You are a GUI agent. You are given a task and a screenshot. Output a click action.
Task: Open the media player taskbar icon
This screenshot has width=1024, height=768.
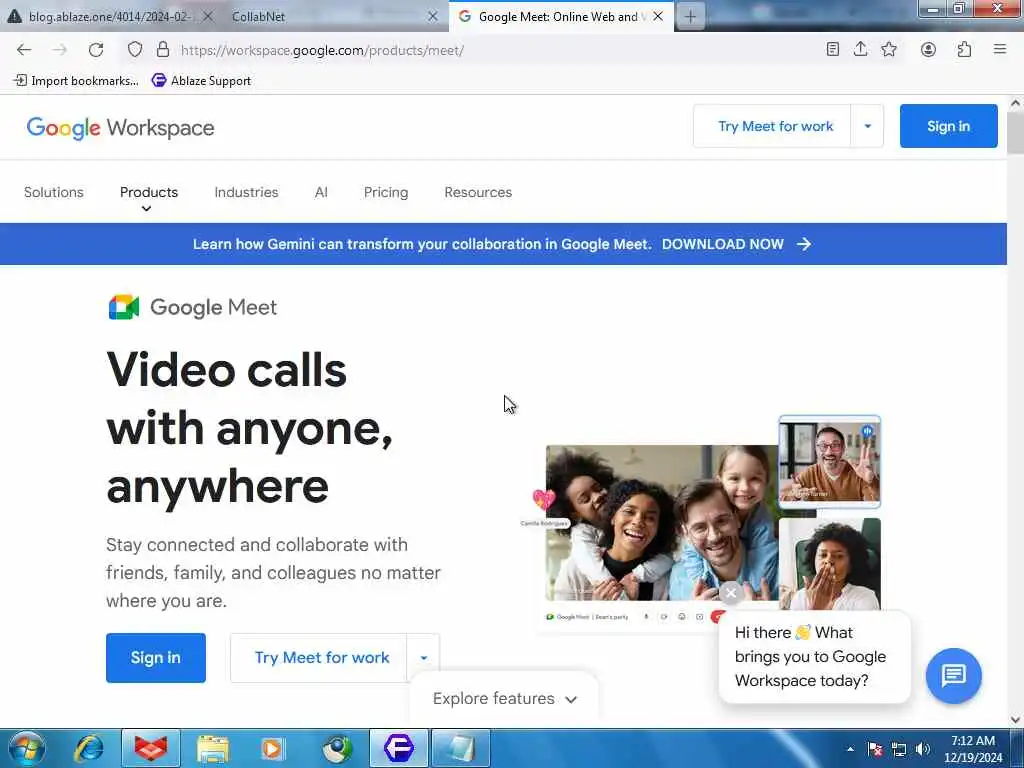click(272, 748)
